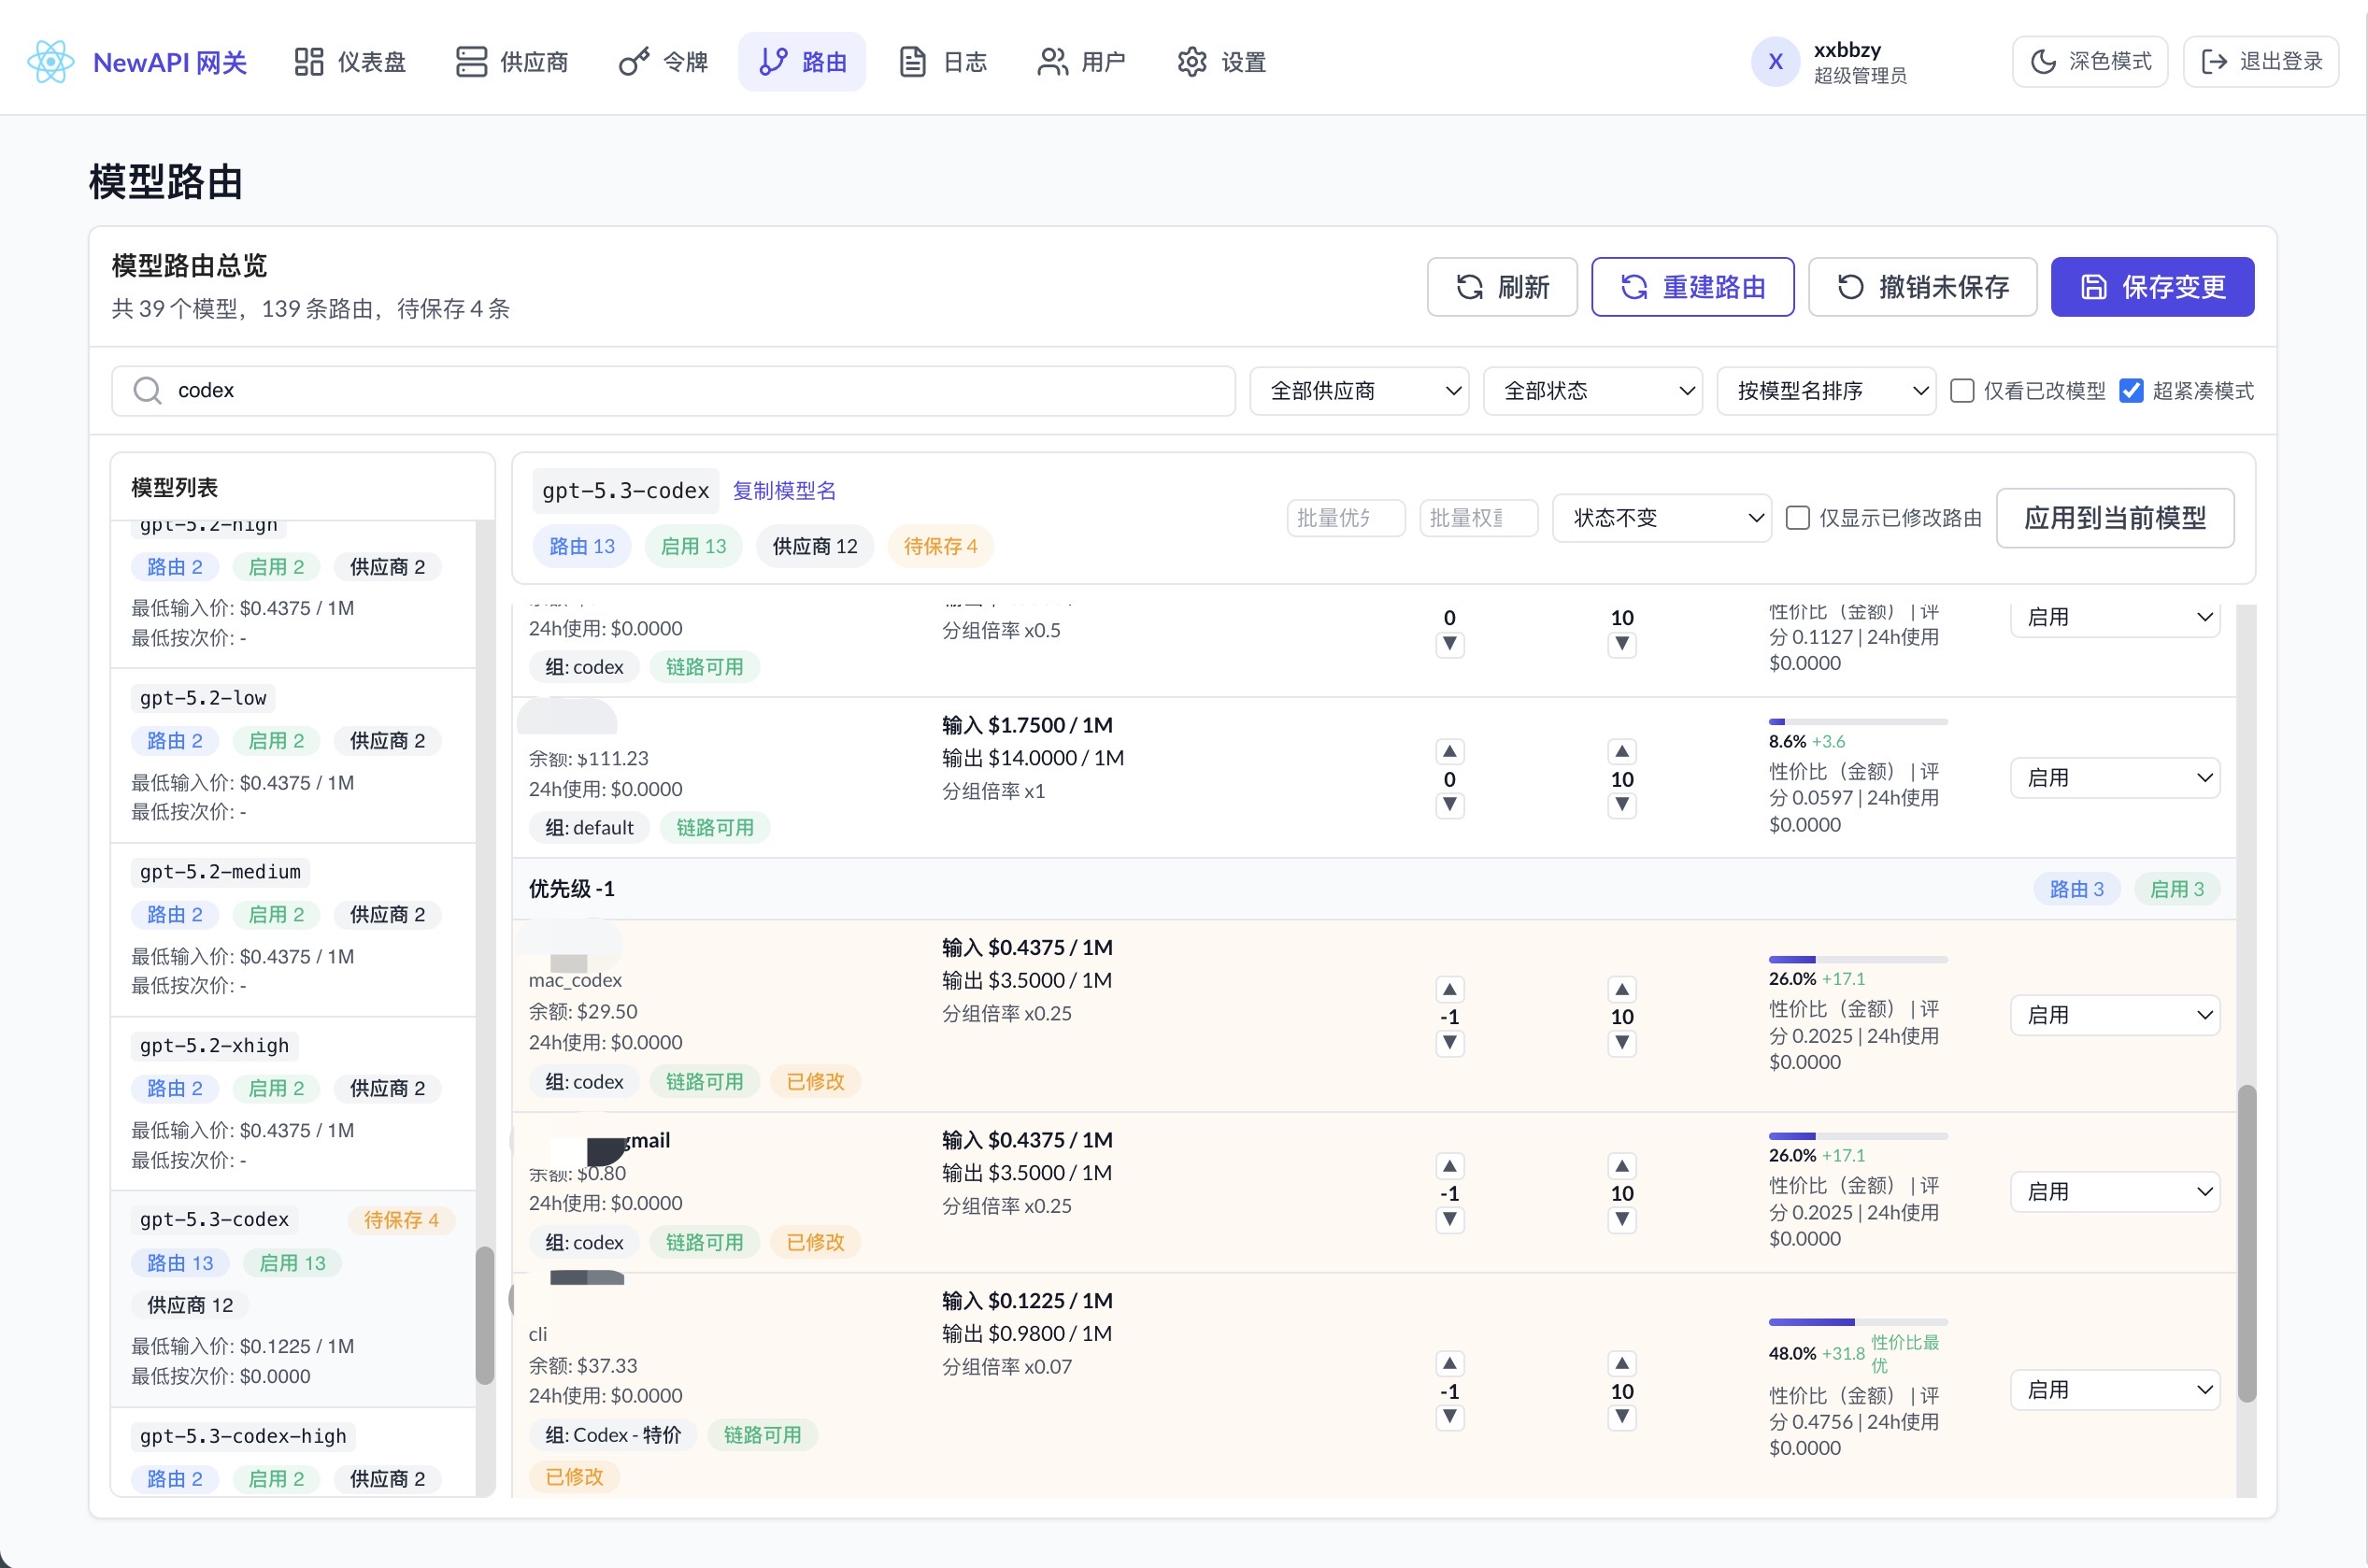2368x1568 pixels.
Task: Increase priority arrow for mac_codex route
Action: [x=1449, y=989]
